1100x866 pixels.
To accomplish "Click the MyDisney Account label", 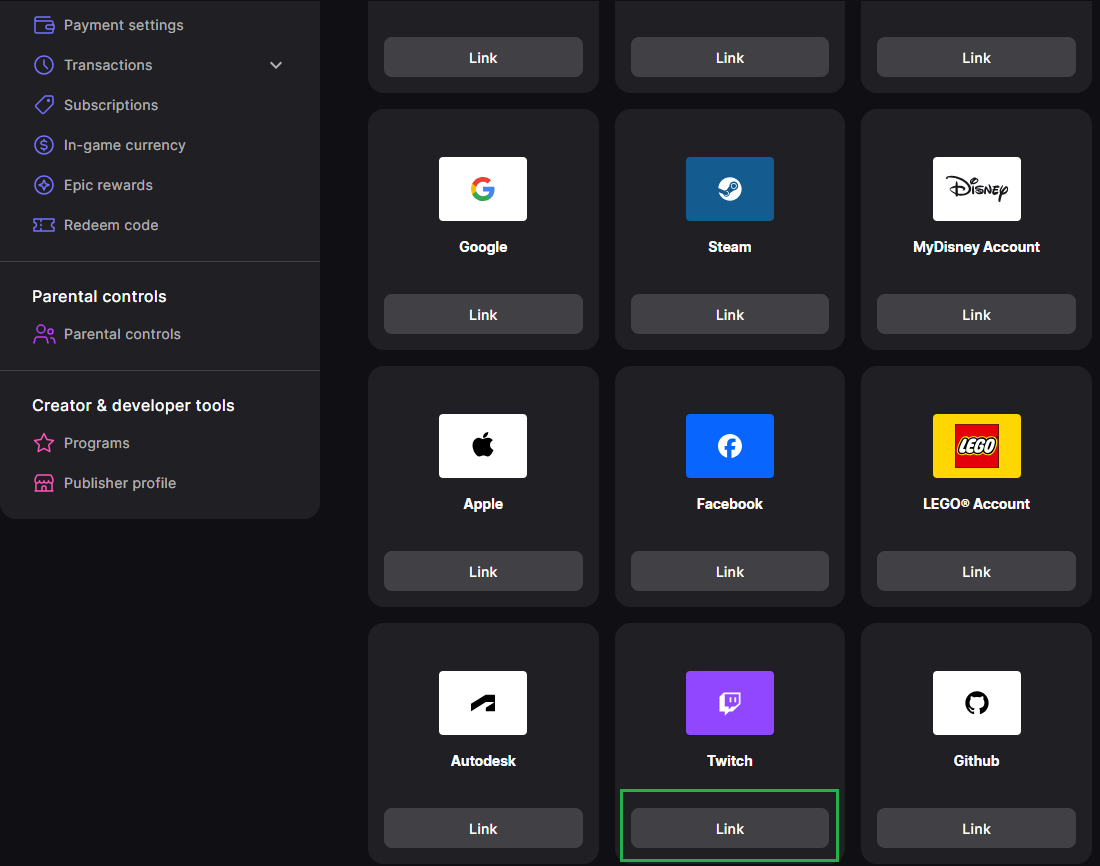I will (x=977, y=247).
